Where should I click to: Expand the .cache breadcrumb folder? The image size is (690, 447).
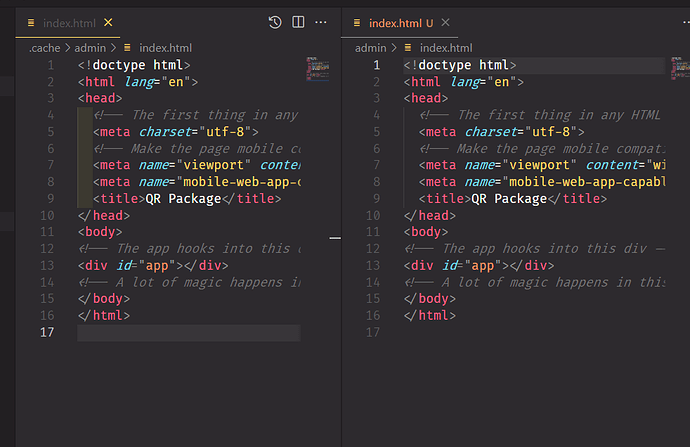(43, 47)
